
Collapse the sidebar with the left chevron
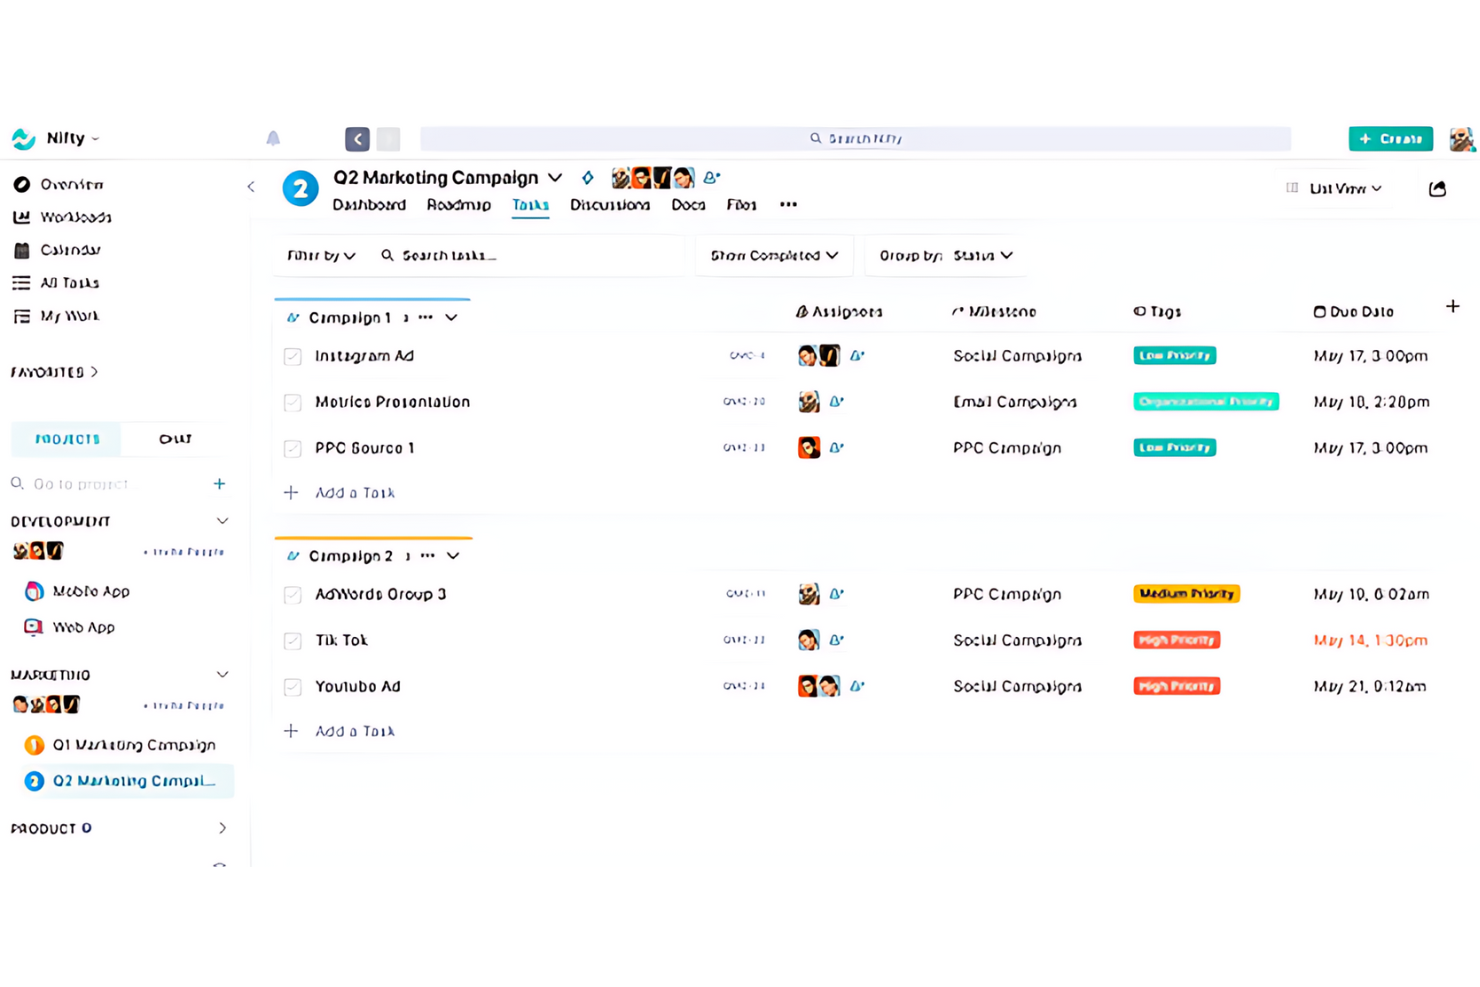(x=251, y=186)
